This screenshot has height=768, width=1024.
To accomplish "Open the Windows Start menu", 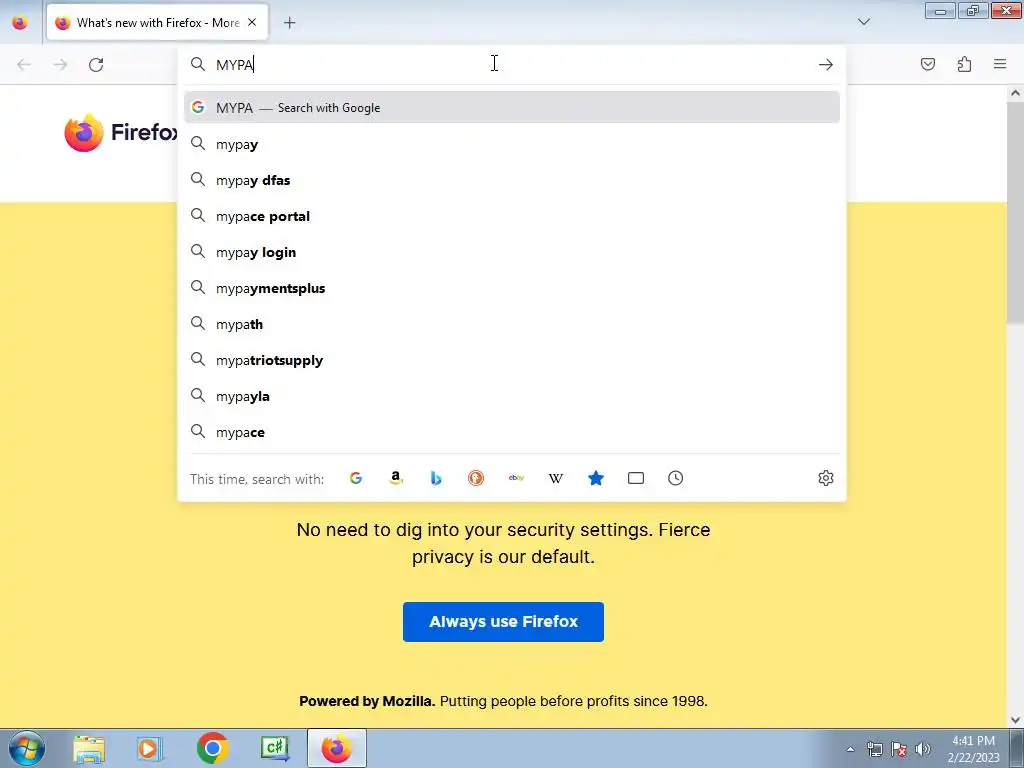I will (27, 748).
